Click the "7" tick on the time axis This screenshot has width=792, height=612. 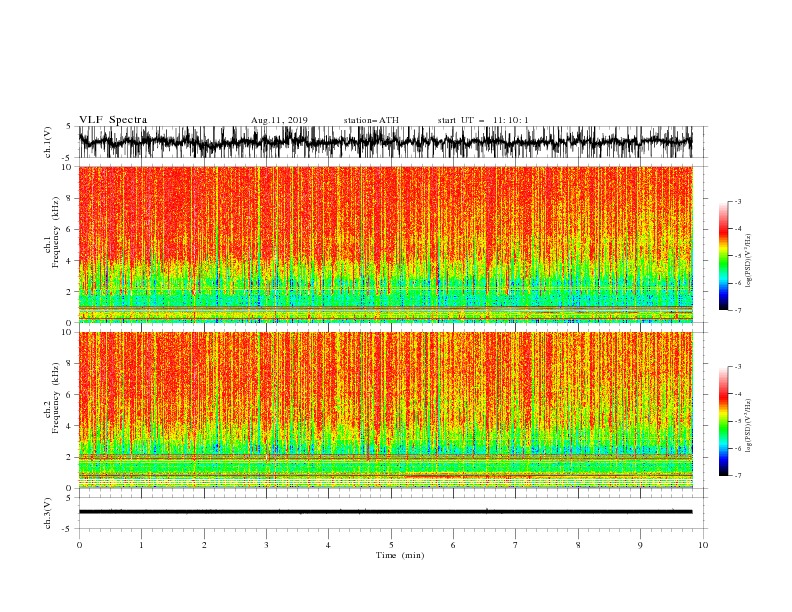pos(516,545)
